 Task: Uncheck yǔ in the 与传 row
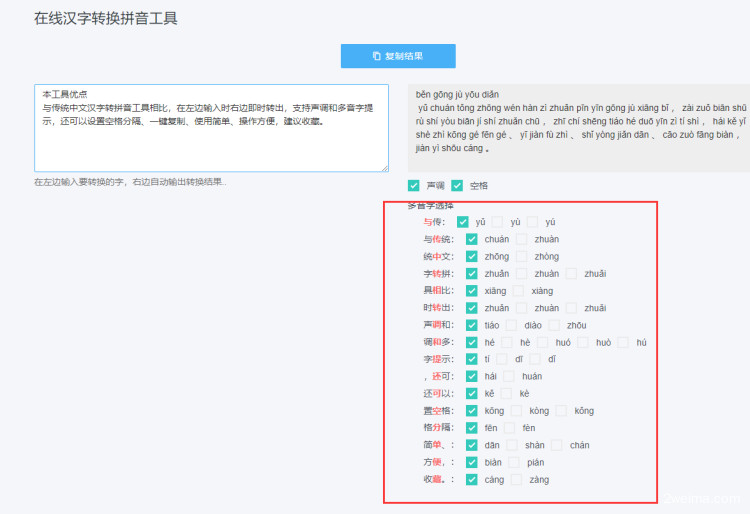tap(463, 222)
